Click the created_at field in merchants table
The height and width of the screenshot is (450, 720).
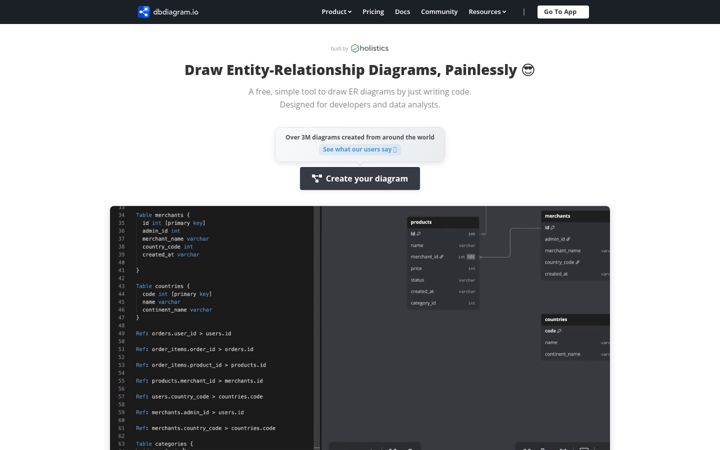(575, 274)
